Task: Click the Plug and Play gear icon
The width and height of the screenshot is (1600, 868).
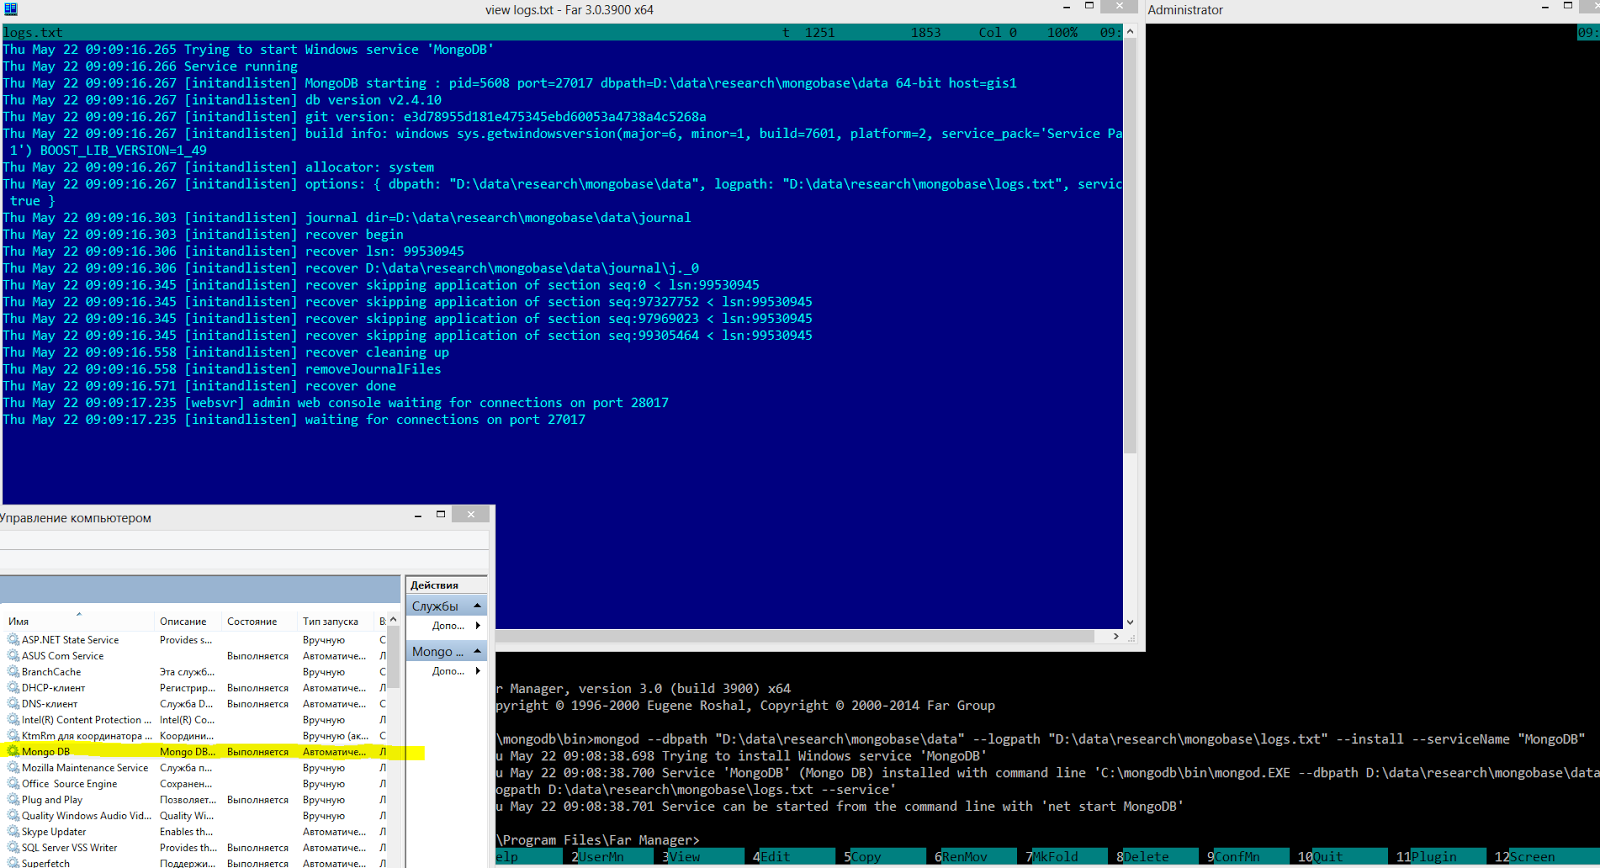Action: (x=14, y=800)
